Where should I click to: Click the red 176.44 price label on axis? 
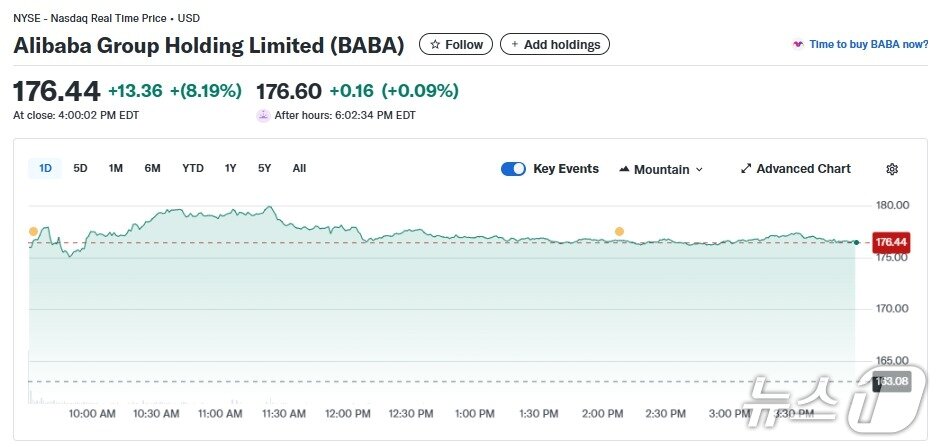[x=890, y=242]
